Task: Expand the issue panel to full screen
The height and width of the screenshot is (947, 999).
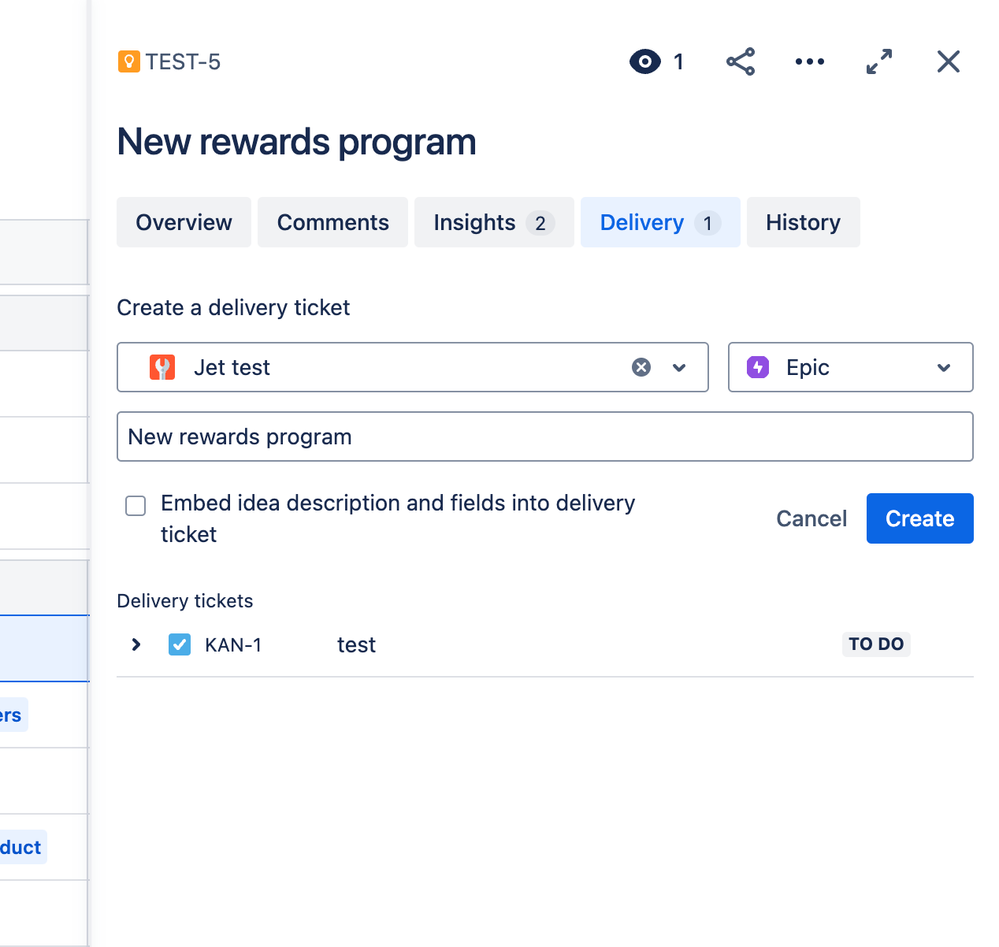Action: pyautogui.click(x=879, y=62)
